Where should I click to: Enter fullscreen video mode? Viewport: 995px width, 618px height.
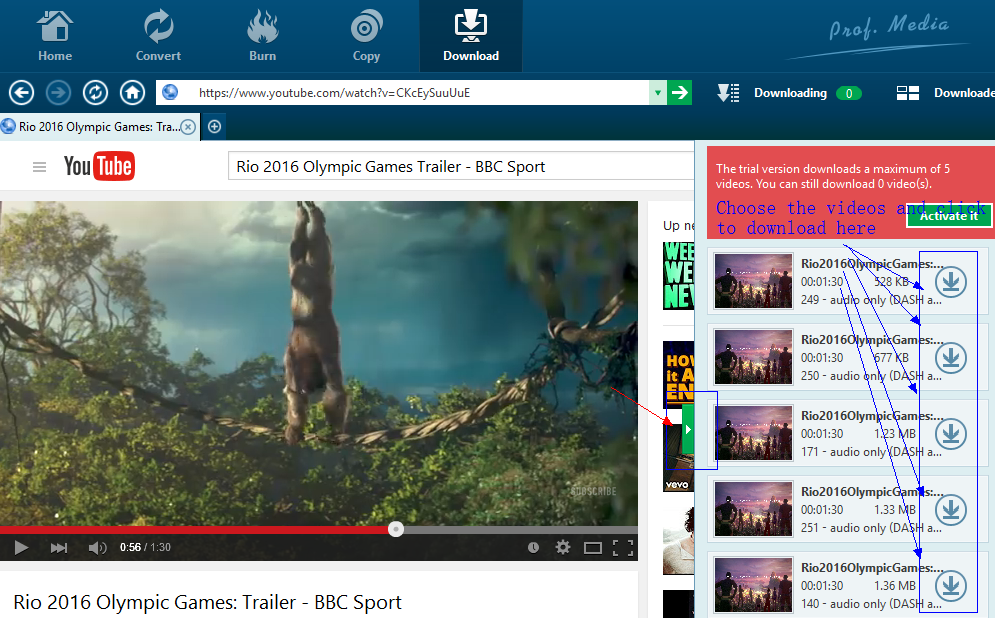coord(623,548)
